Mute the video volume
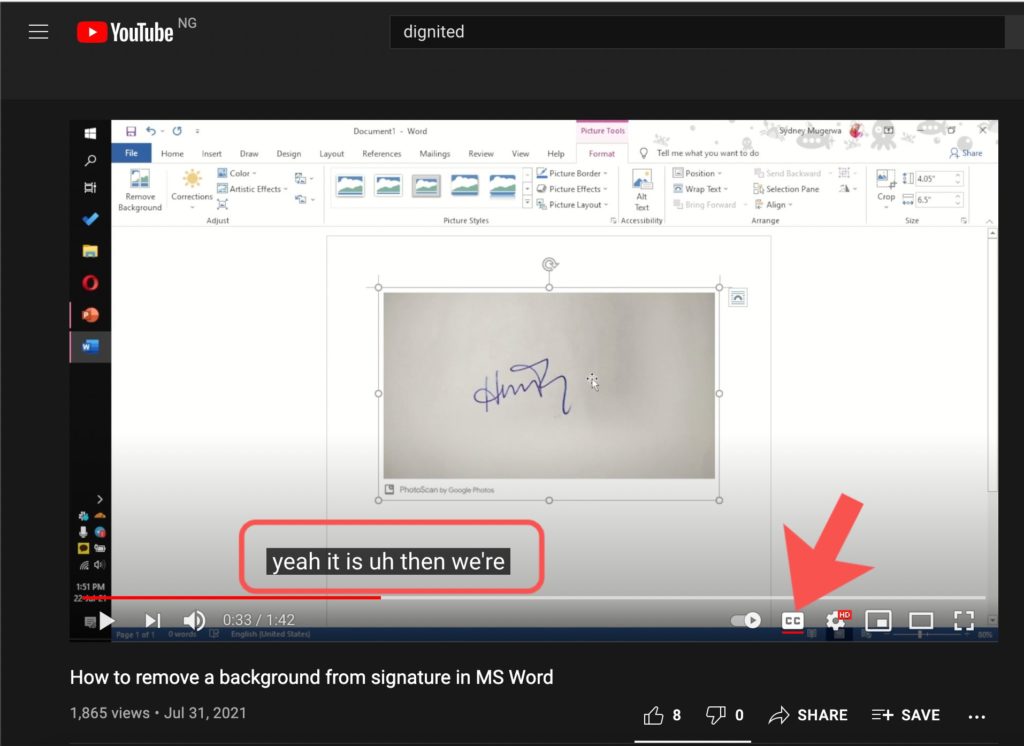Viewport: 1024px width, 746px height. coord(194,621)
